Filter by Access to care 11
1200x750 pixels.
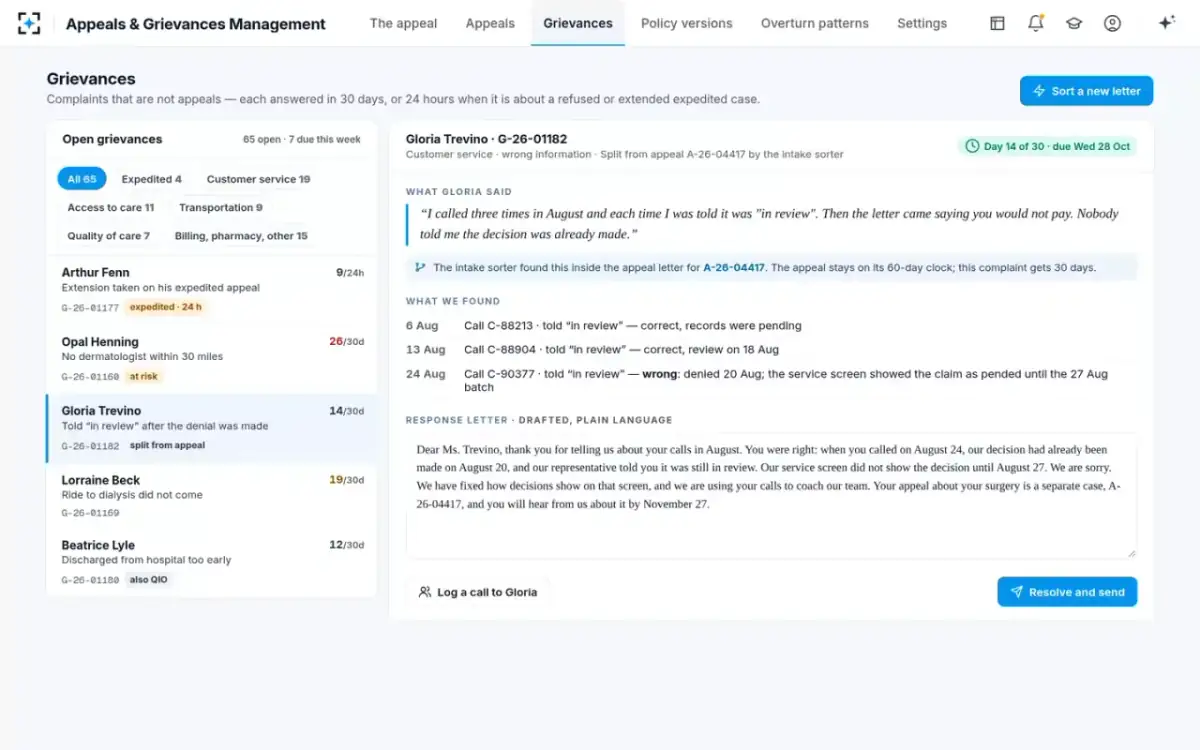[x=111, y=208]
